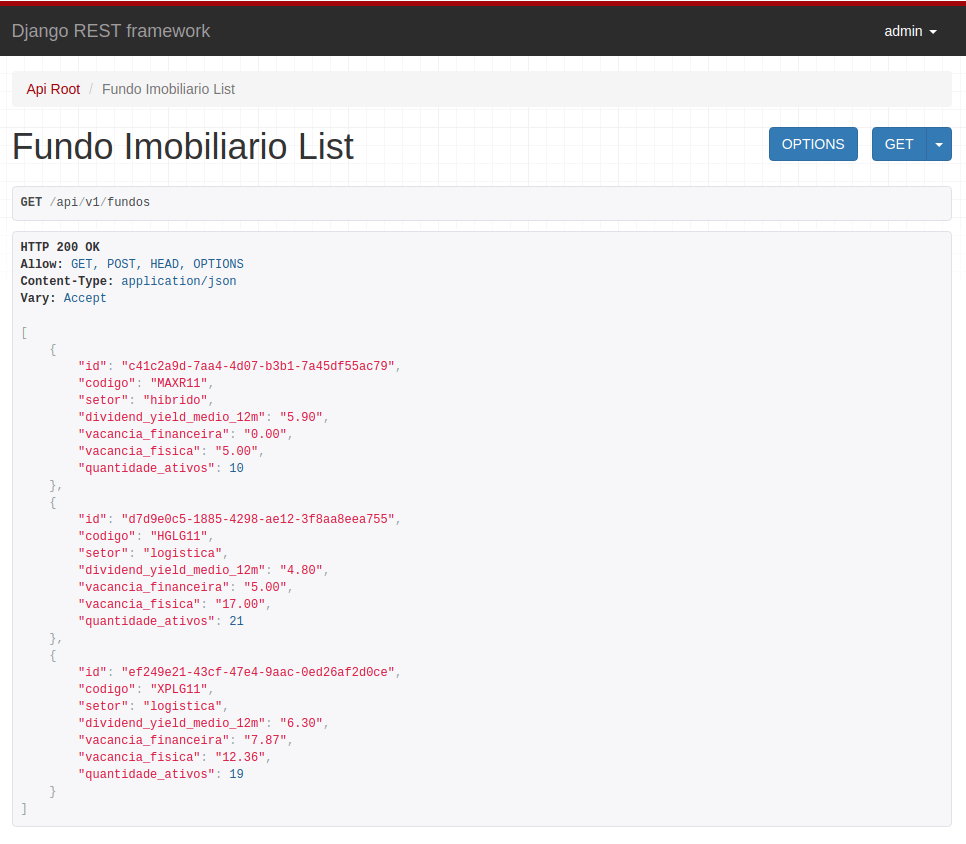Click the GET /api/v1/fundos request line
Screen dimensions: 966x844
pyautogui.click(x=85, y=202)
